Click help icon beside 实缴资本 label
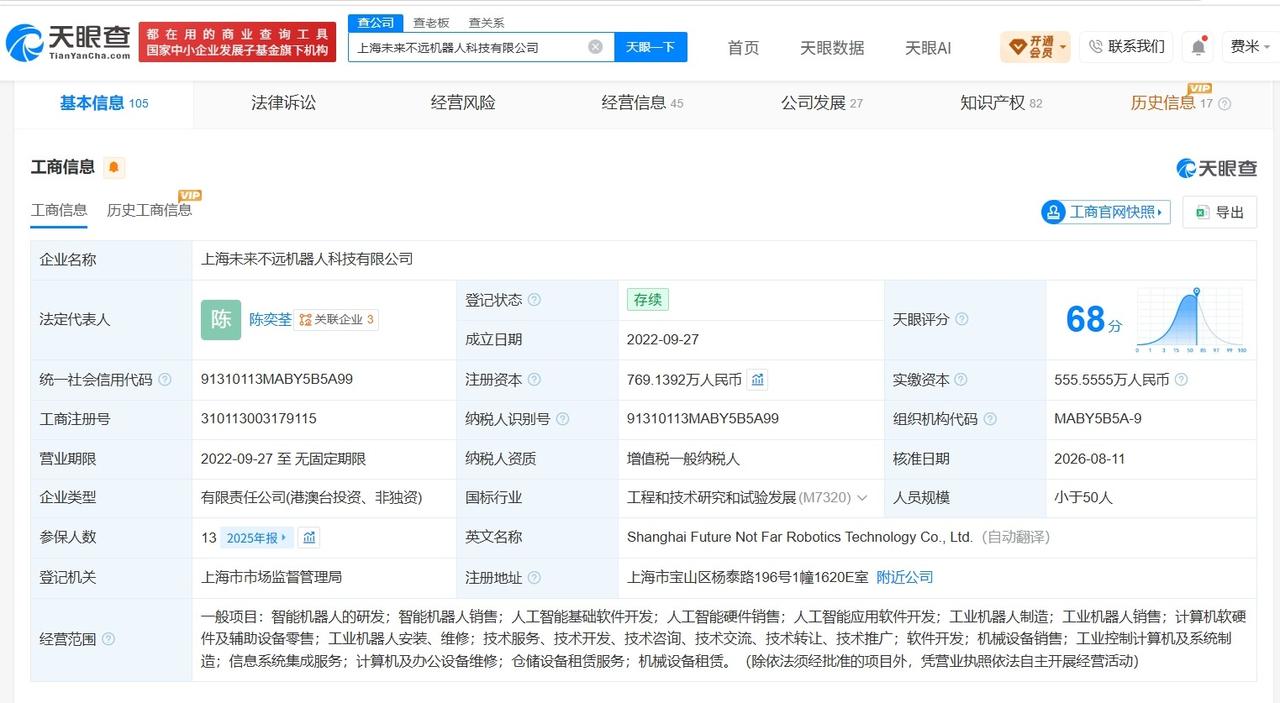The width and height of the screenshot is (1280, 703). coord(961,380)
